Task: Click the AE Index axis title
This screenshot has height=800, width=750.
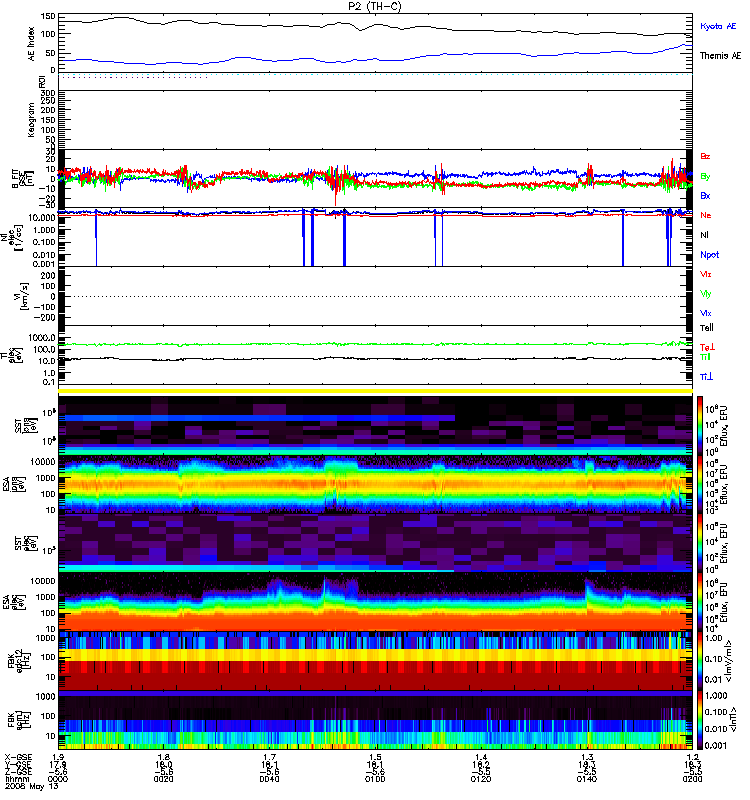Action: click(x=31, y=44)
